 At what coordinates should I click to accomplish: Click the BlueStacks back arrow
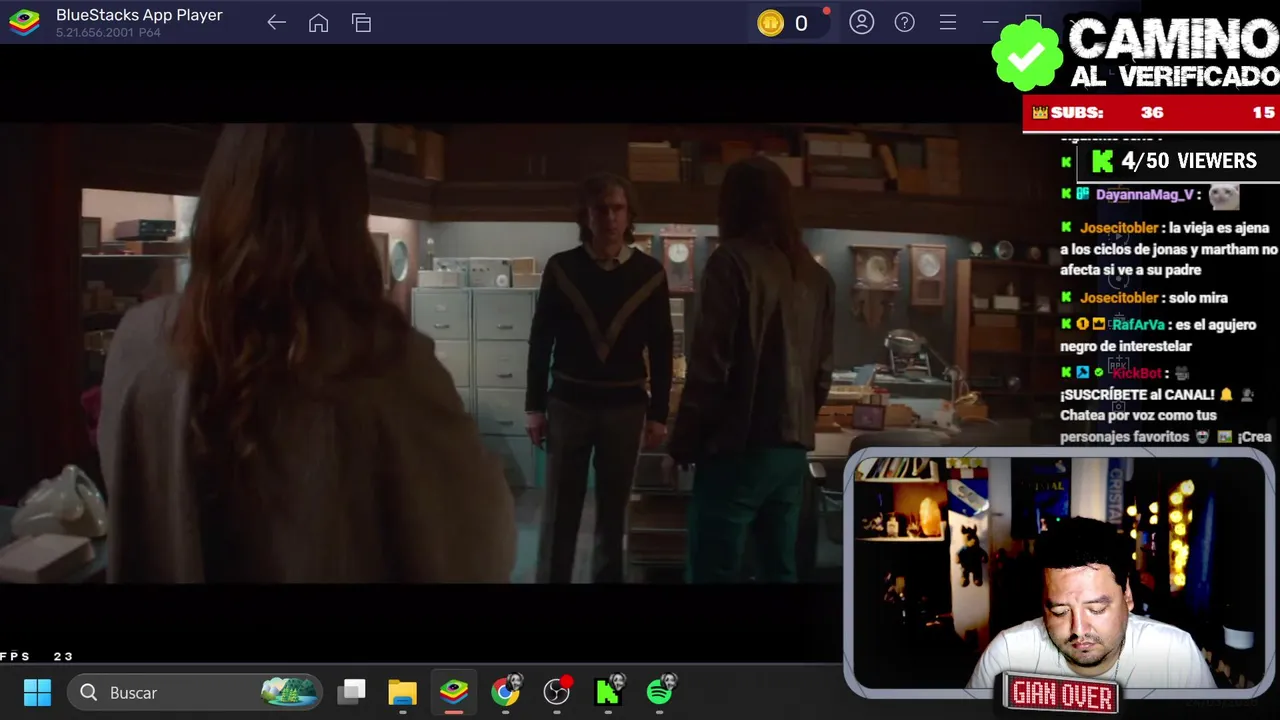(x=277, y=23)
